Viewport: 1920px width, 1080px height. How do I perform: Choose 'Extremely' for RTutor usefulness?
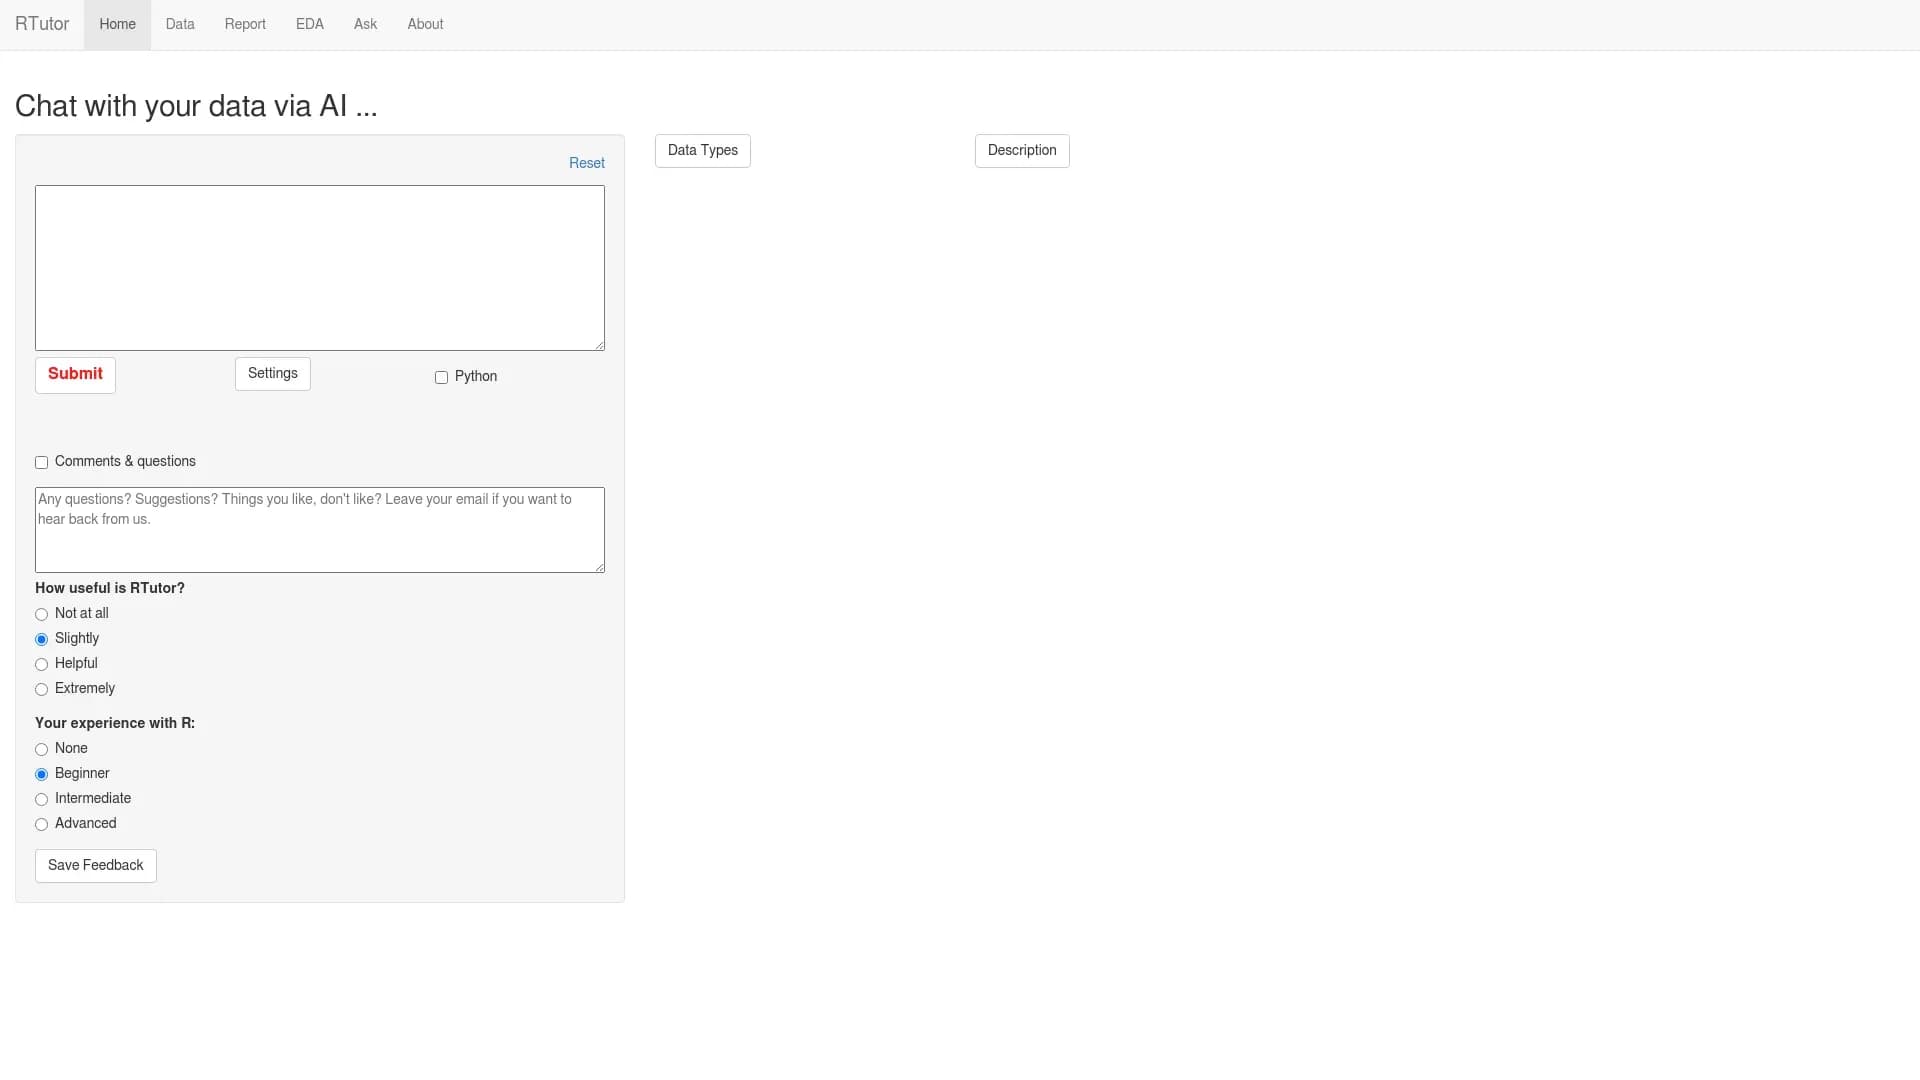[42, 689]
